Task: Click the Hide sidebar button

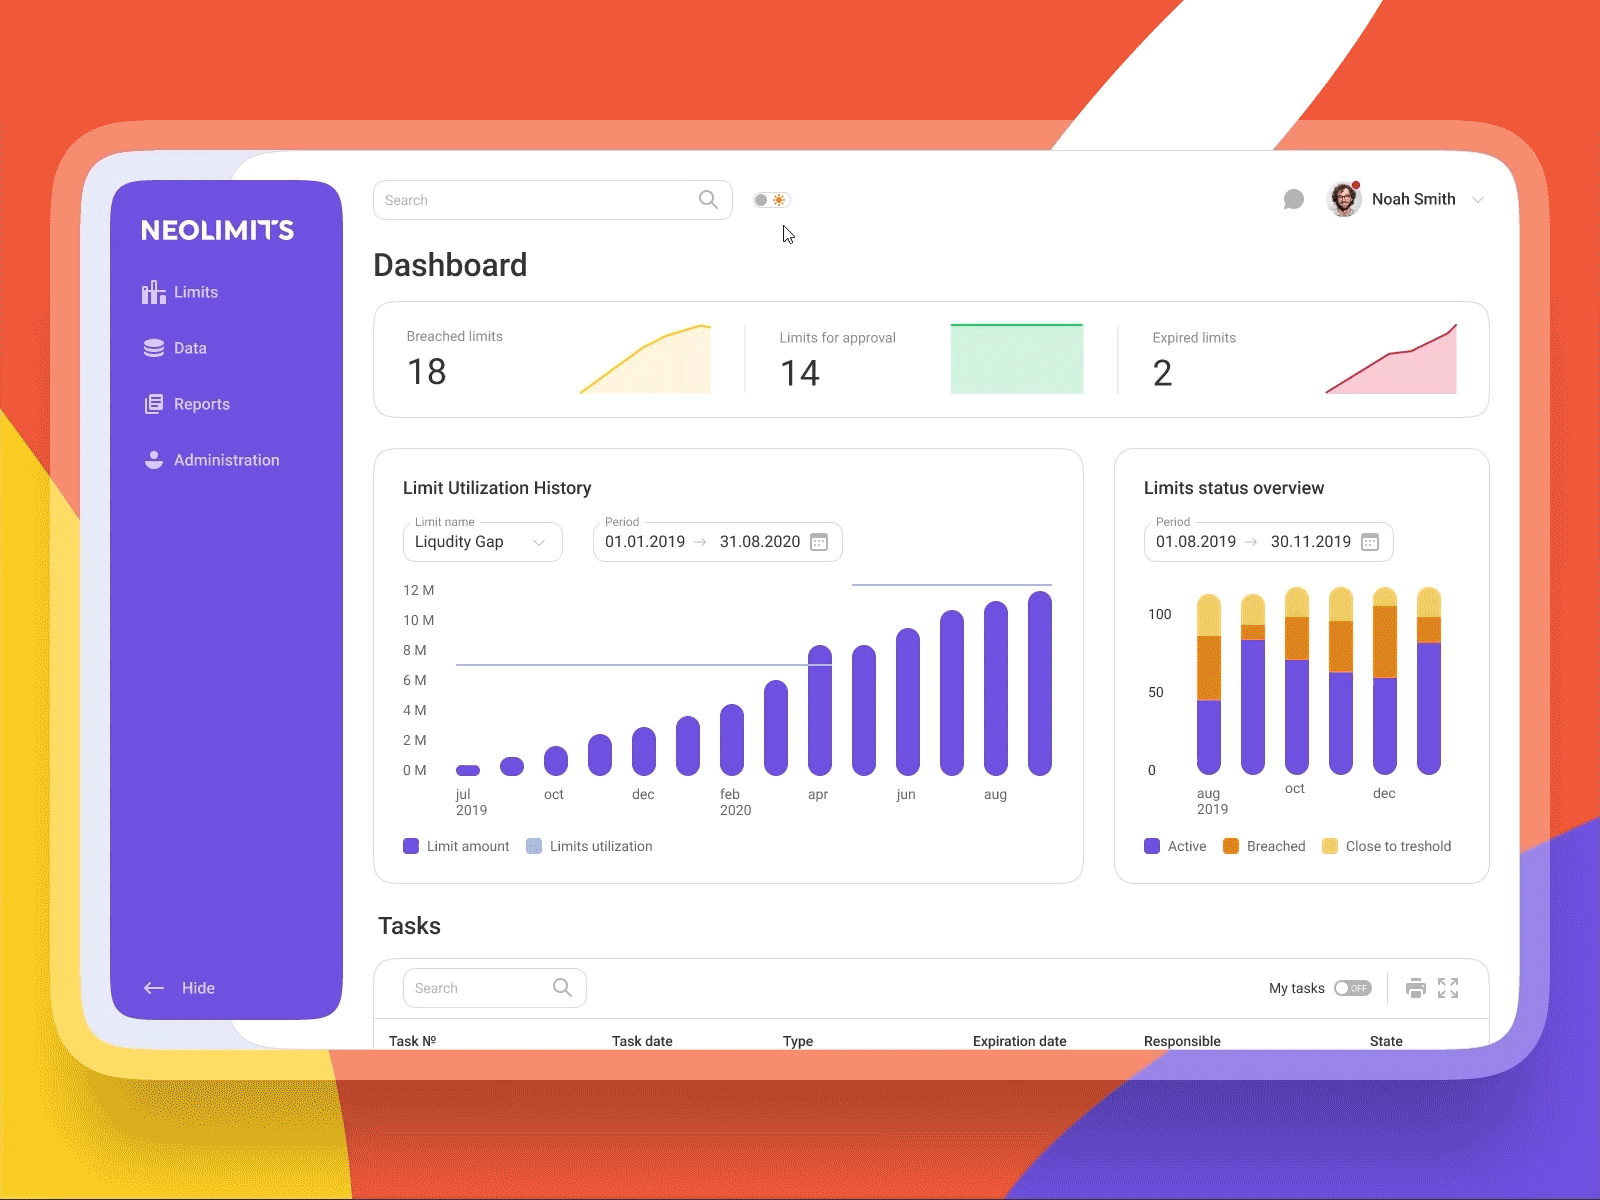Action: (181, 988)
